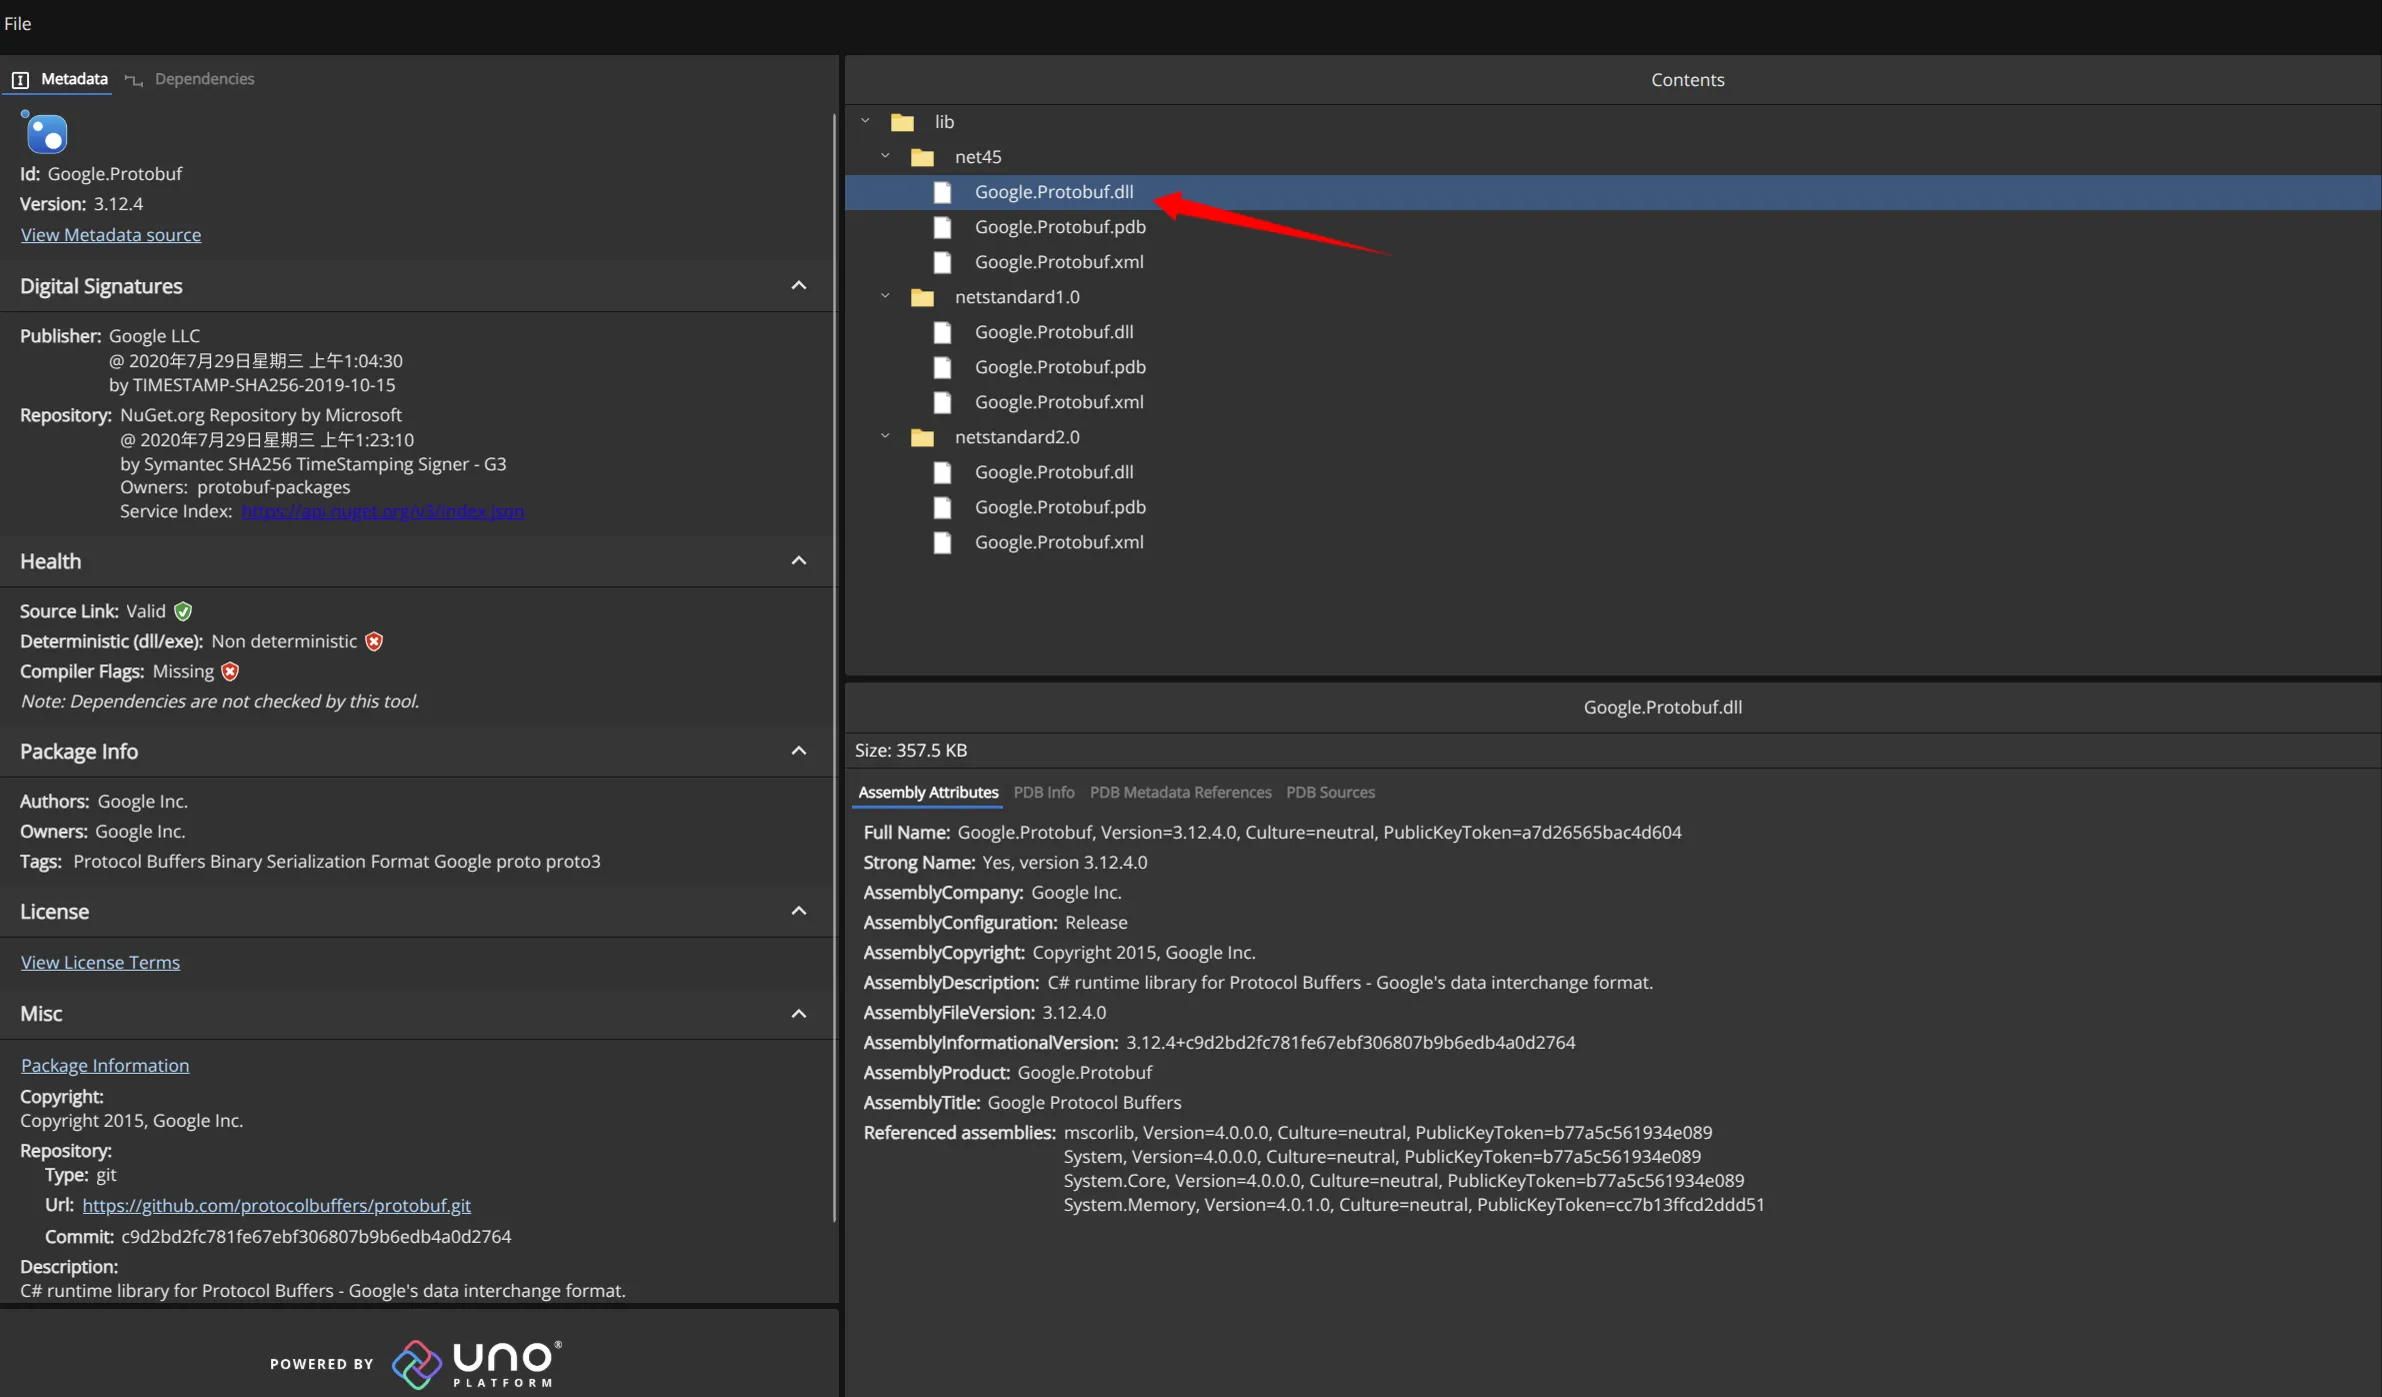Click the Uno Platform logo
This screenshot has width=2382, height=1397.
coord(476,1364)
